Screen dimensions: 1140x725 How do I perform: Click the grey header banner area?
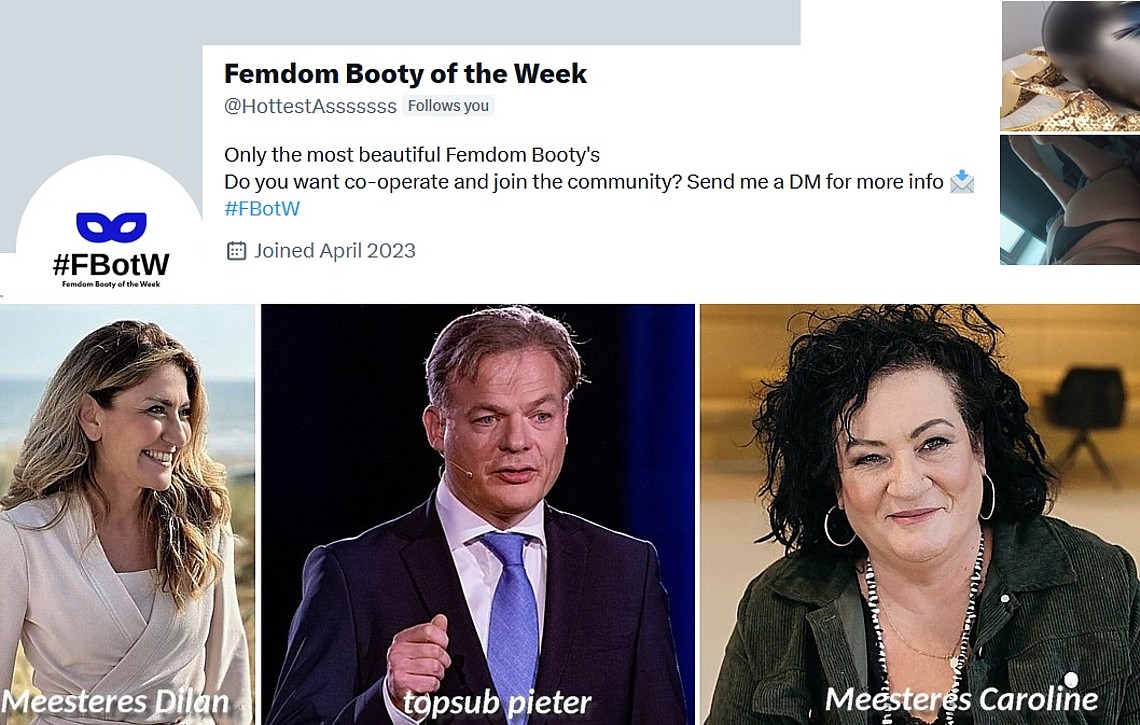click(400, 22)
